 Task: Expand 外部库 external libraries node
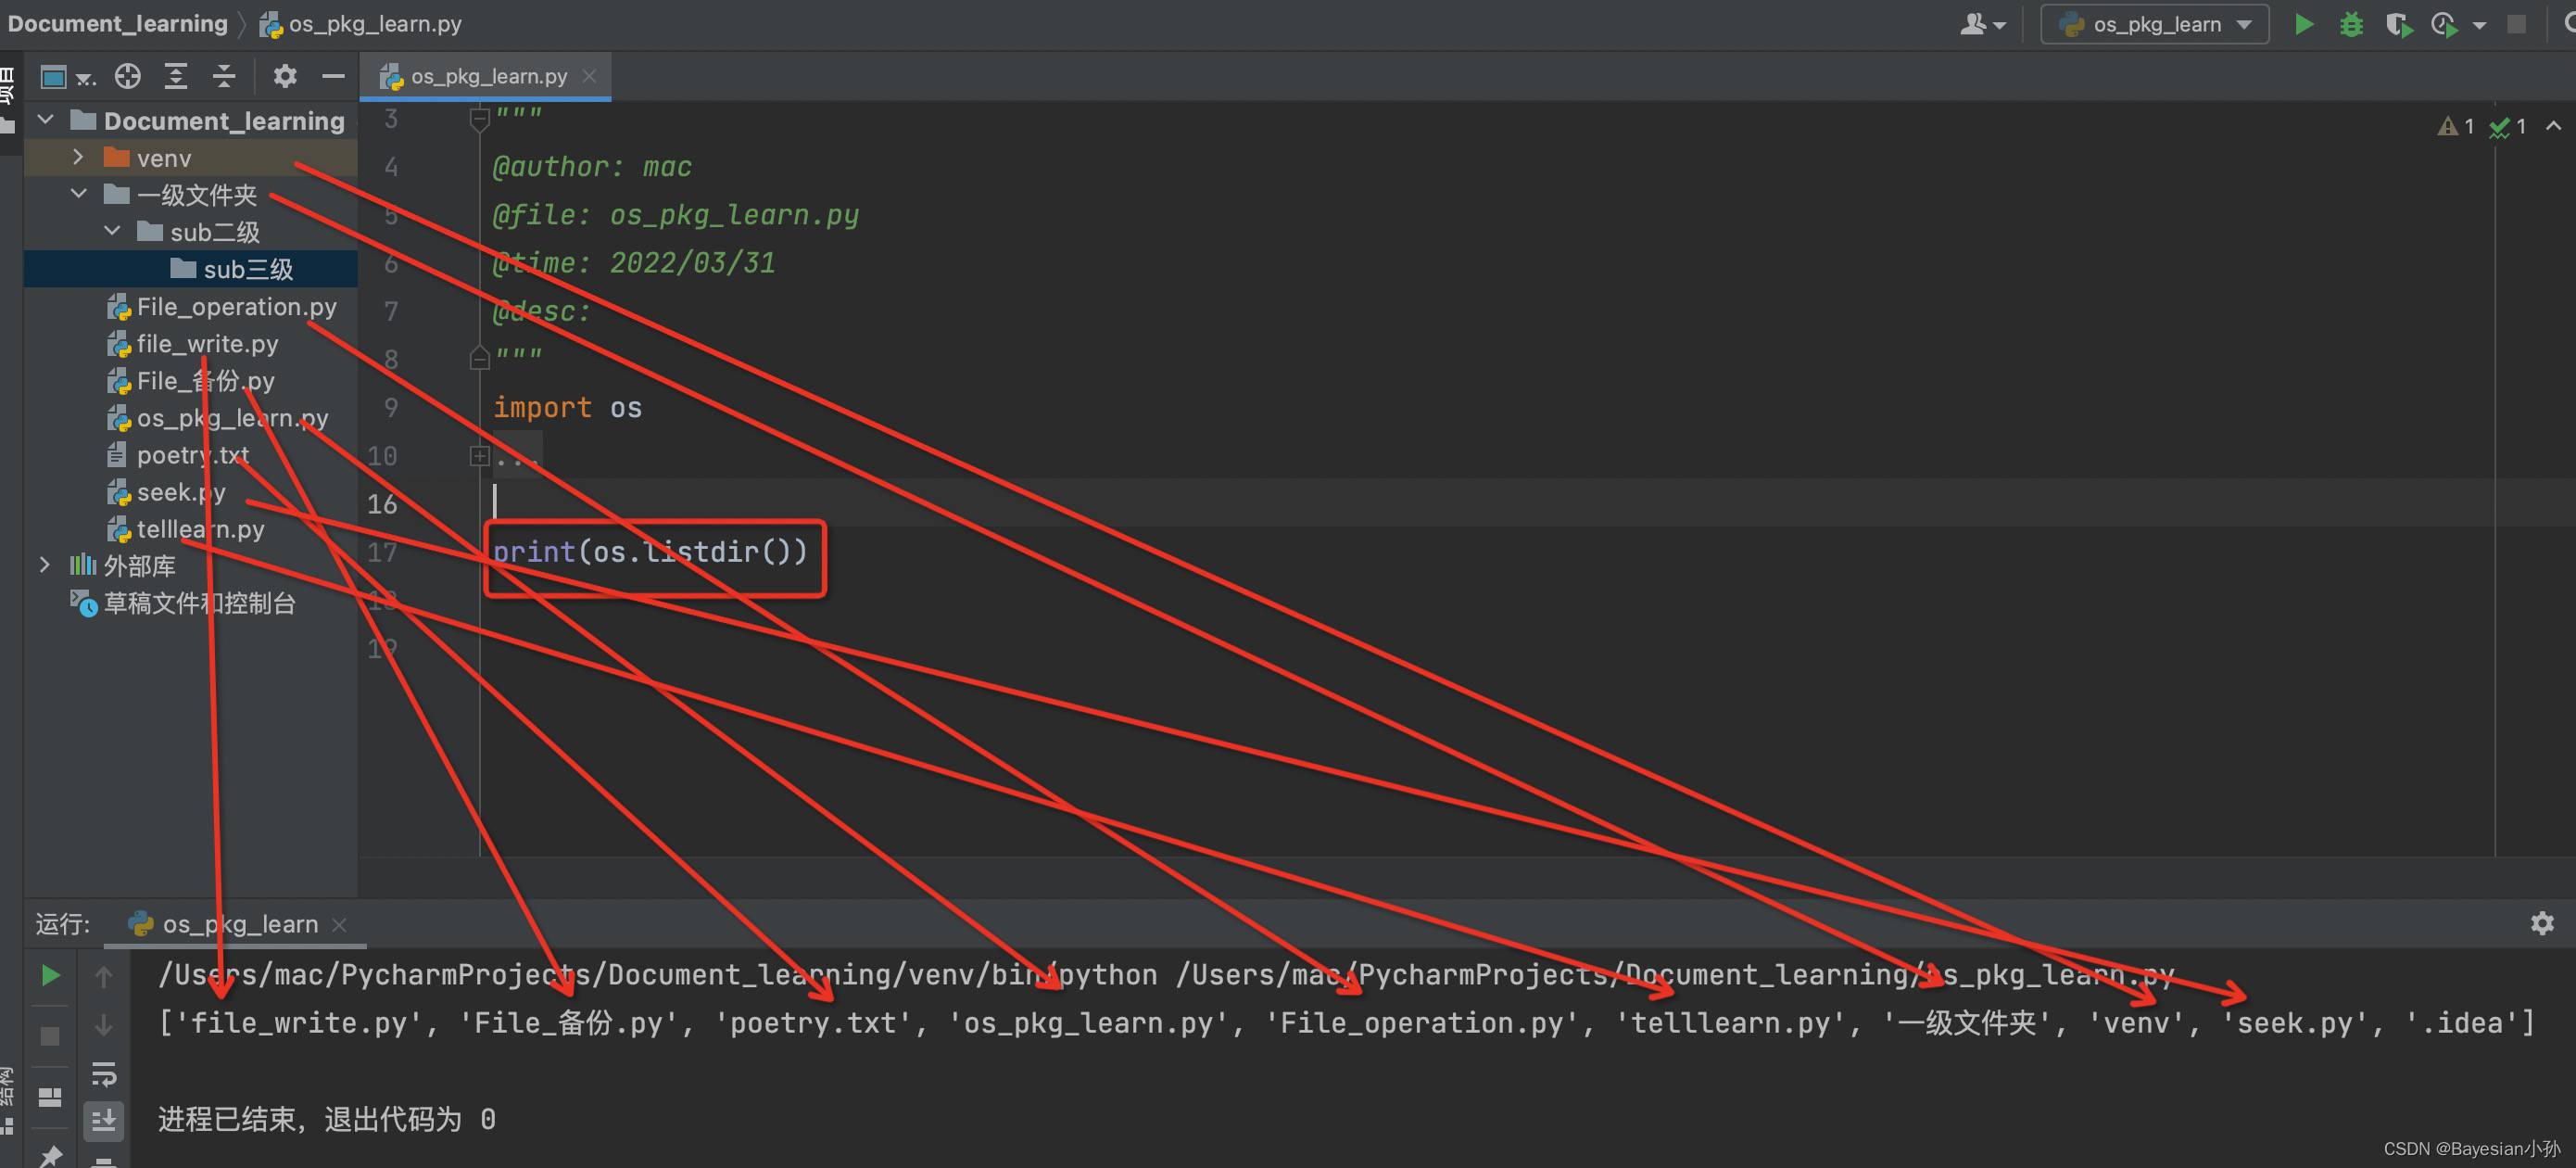pyautogui.click(x=44, y=565)
